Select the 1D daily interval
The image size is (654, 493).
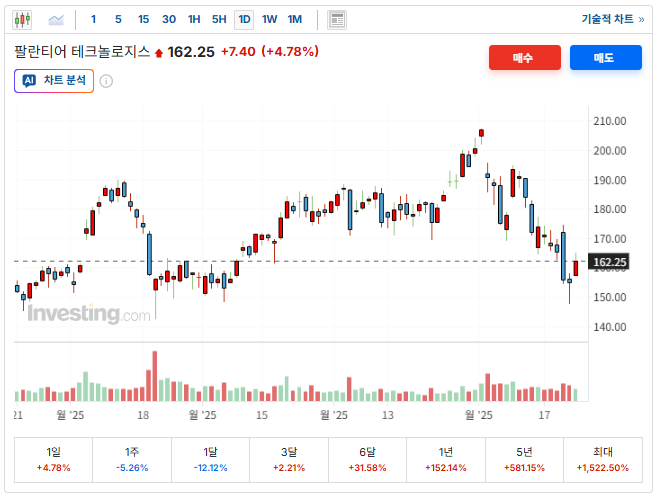244,20
